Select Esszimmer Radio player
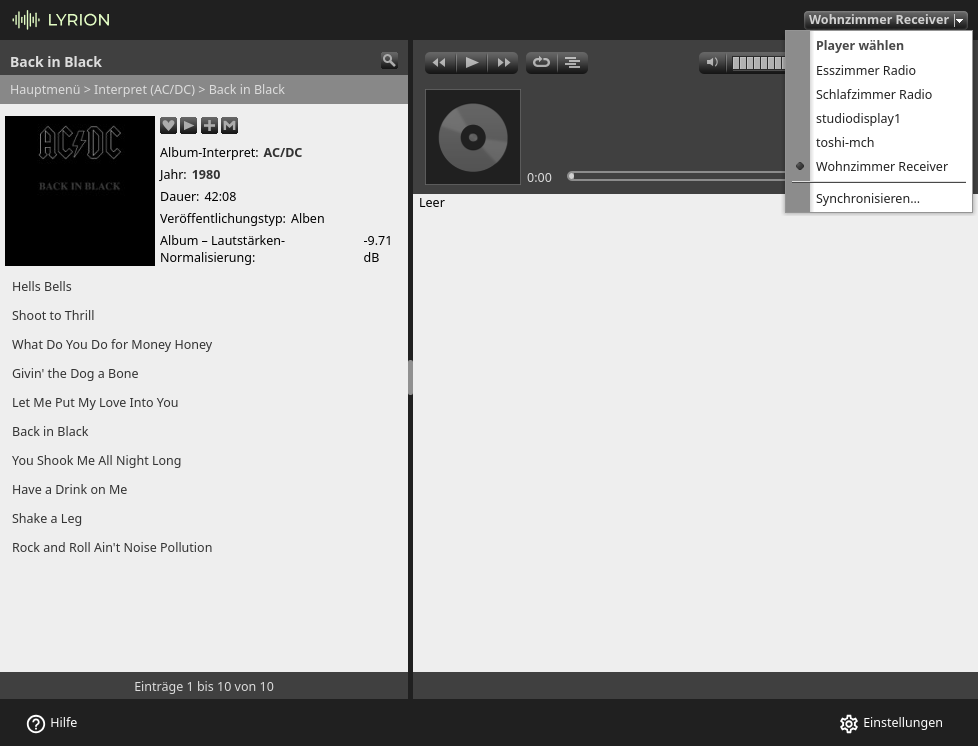 coord(865,70)
